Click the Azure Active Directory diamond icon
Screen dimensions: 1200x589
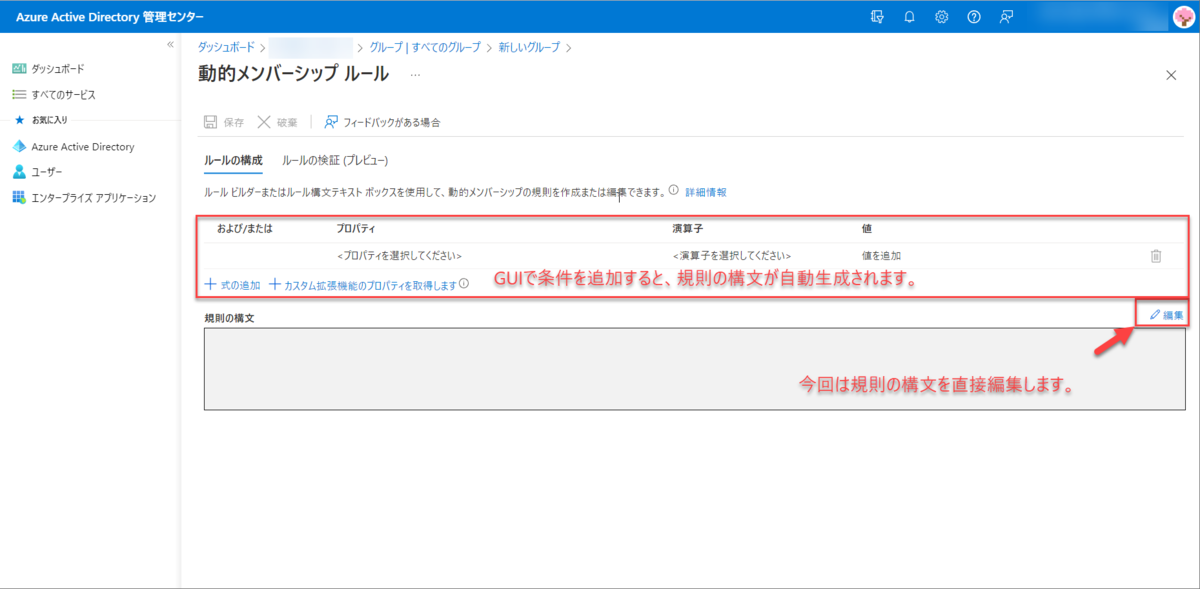(x=19, y=147)
